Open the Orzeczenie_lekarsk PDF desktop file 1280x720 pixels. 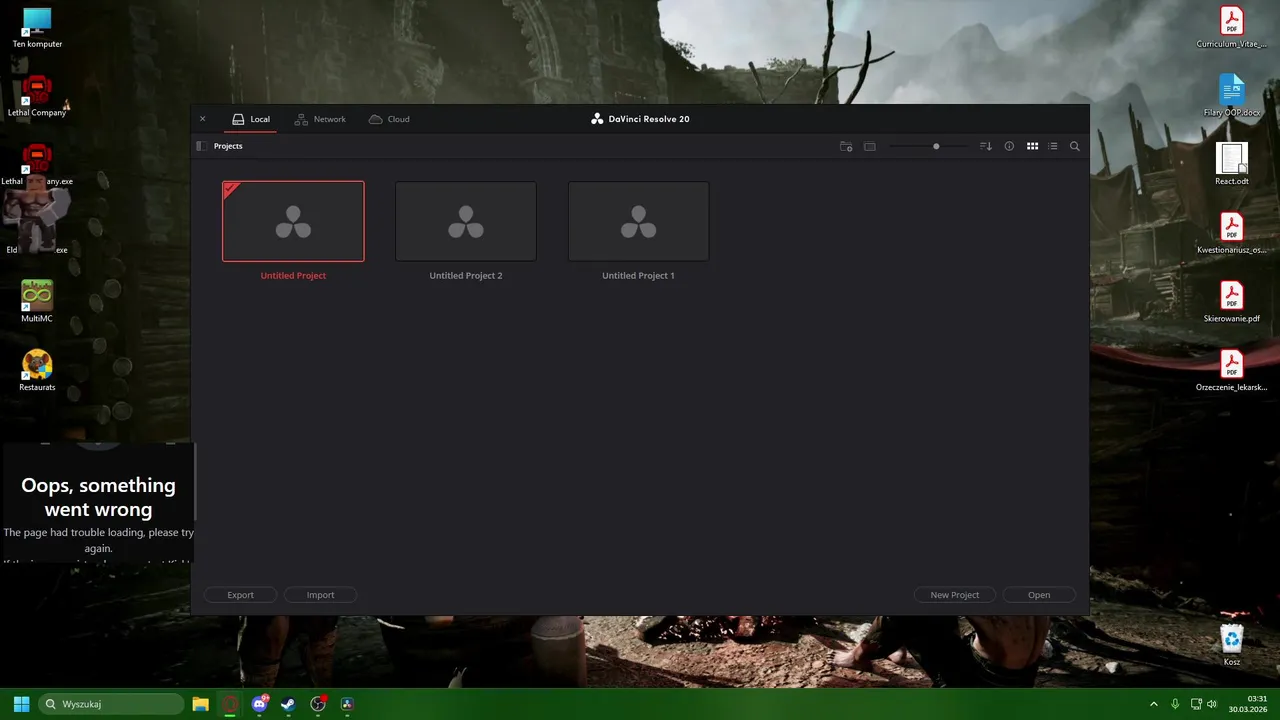[1231, 371]
